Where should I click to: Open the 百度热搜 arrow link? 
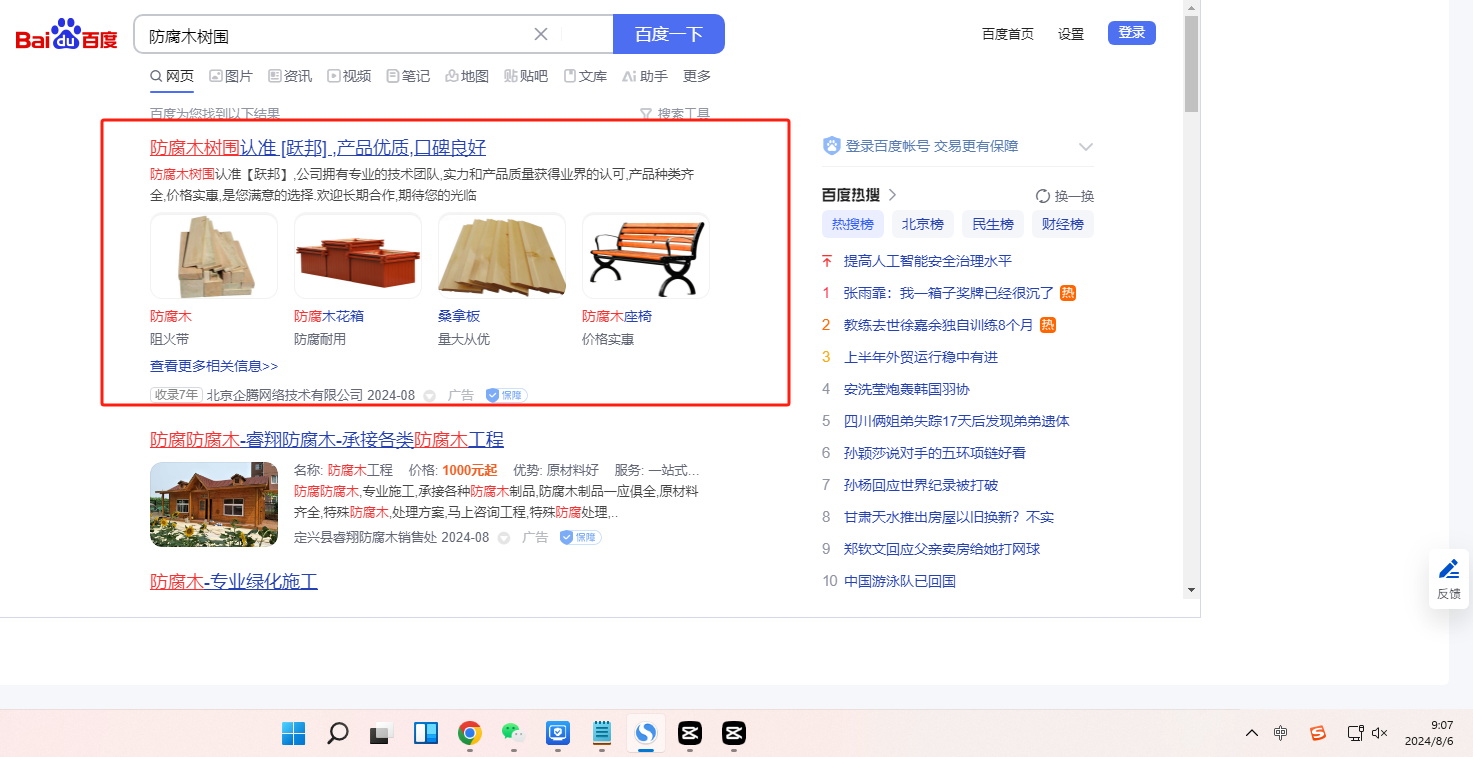pos(893,195)
